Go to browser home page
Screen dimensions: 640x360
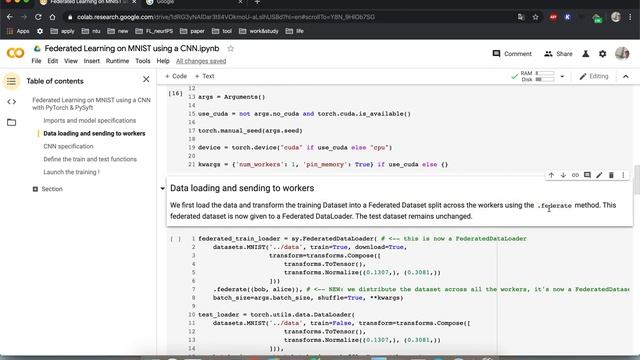pos(52,17)
